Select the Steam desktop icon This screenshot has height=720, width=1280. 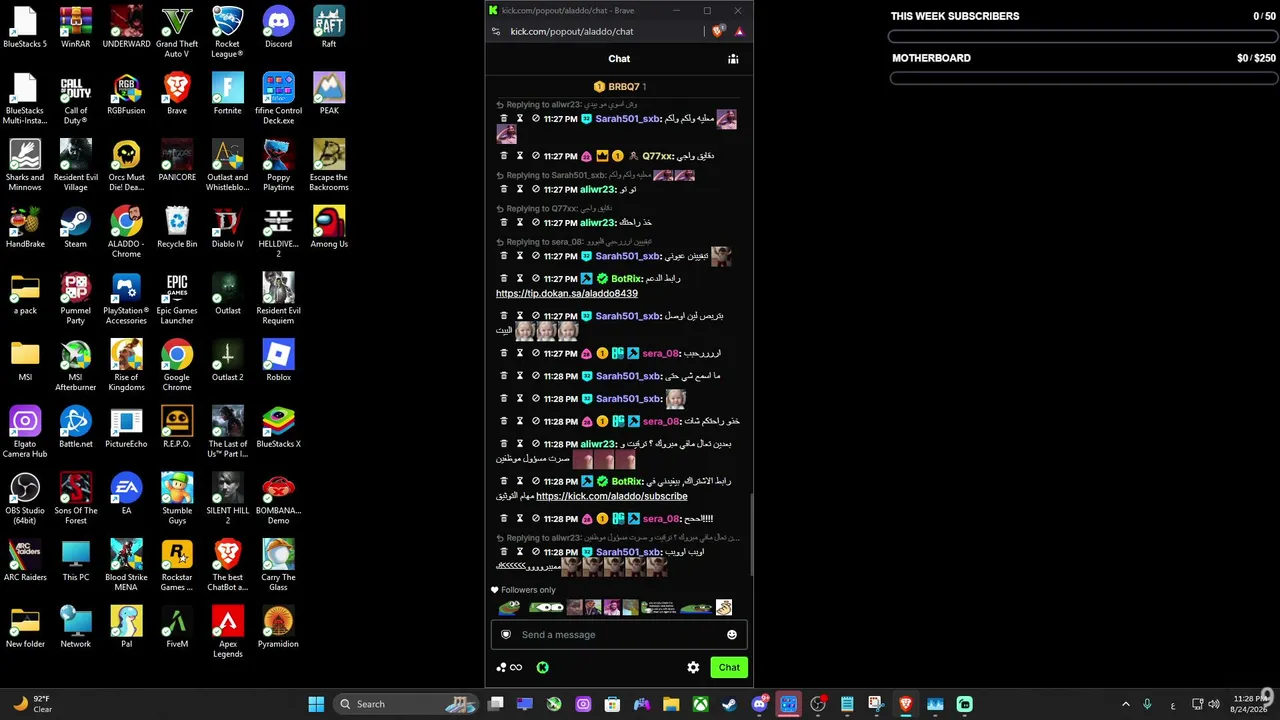(75, 228)
